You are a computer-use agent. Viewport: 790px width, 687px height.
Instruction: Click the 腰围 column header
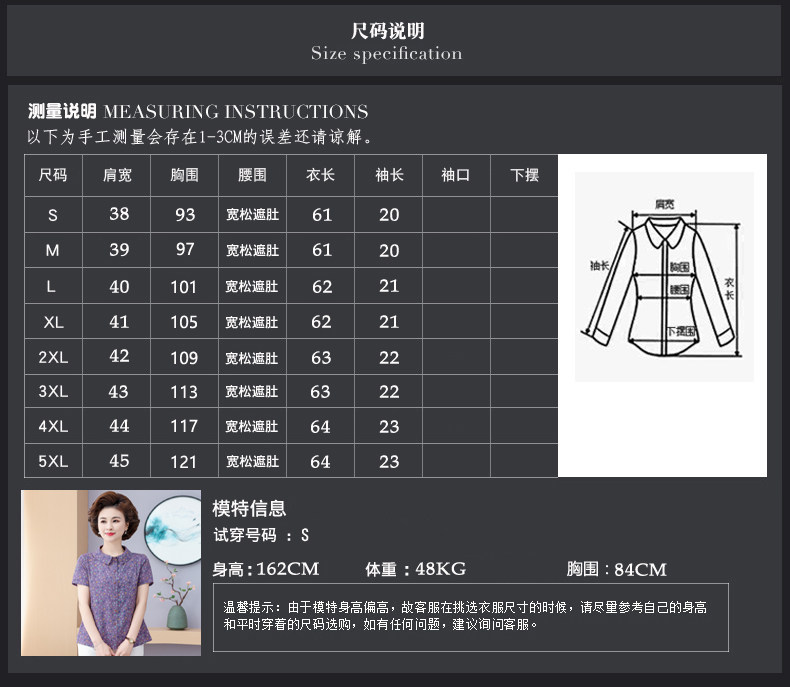coord(252,175)
